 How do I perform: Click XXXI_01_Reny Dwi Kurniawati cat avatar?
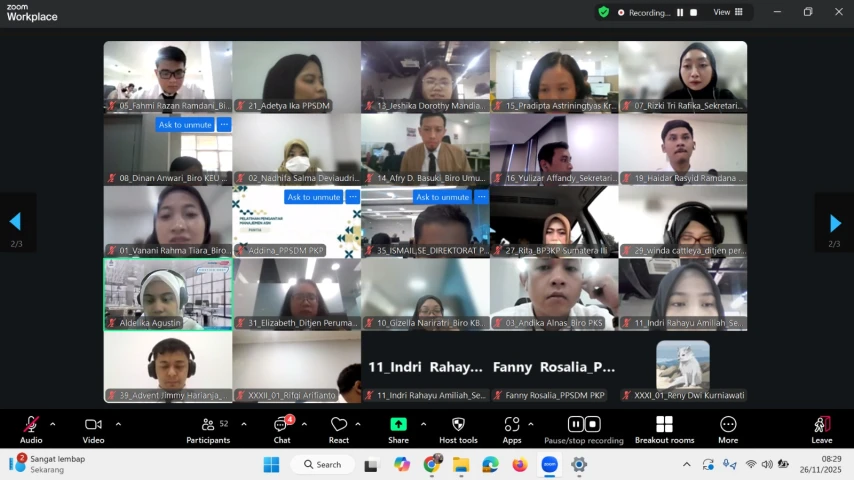pos(683,364)
